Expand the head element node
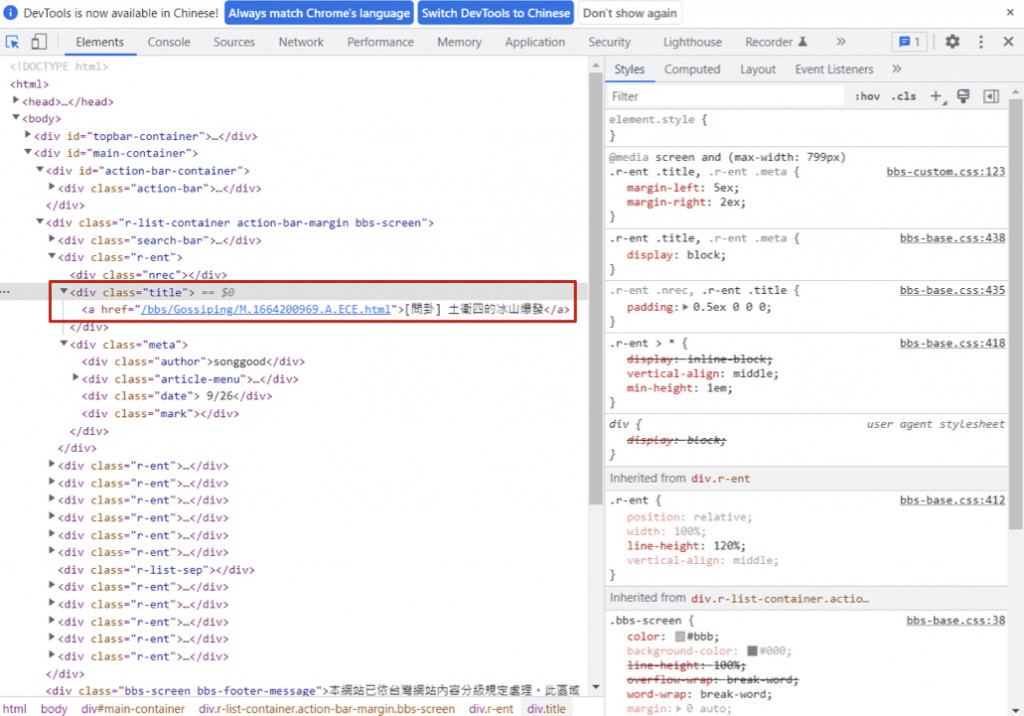The width and height of the screenshot is (1024, 716). coord(16,100)
